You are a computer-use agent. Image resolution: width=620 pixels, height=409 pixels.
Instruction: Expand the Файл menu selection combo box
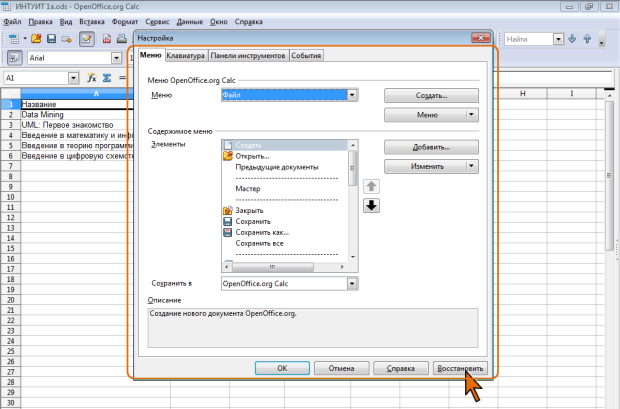[x=353, y=94]
